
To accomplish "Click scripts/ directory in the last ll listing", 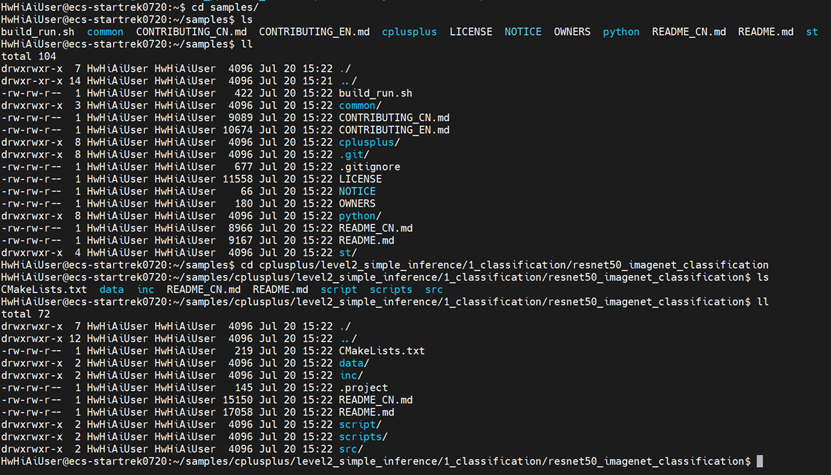I will pos(363,436).
